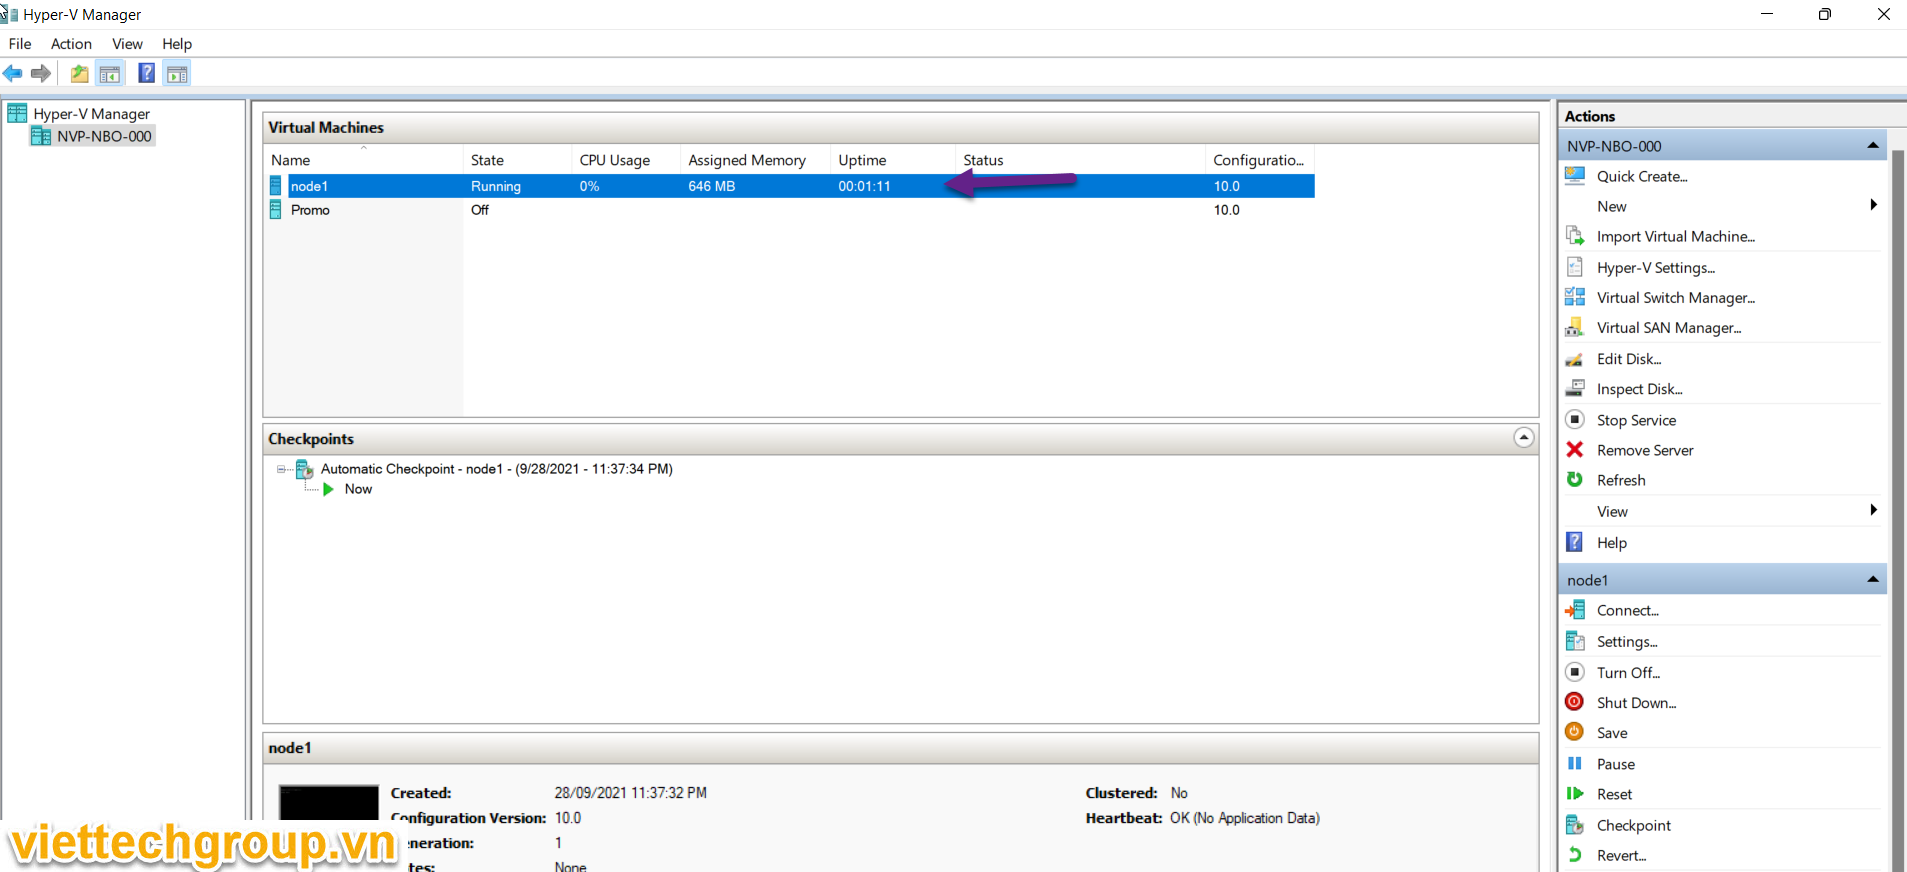Open the Action menu
The width and height of the screenshot is (1907, 872).
click(71, 44)
